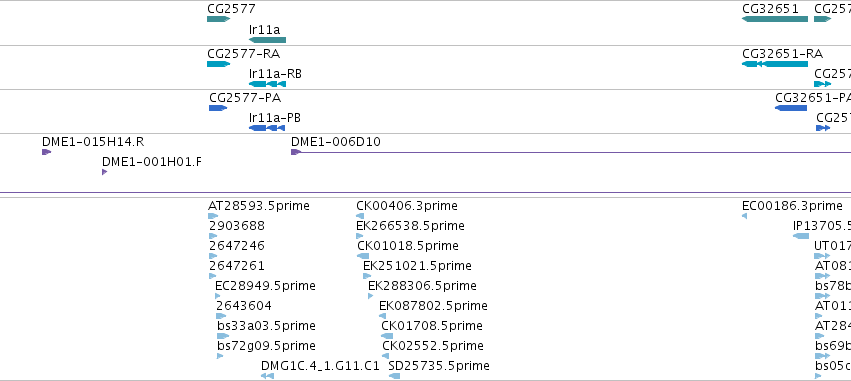Select the DME1-015H14.R purple marker
This screenshot has height=381, width=851.
[46, 152]
